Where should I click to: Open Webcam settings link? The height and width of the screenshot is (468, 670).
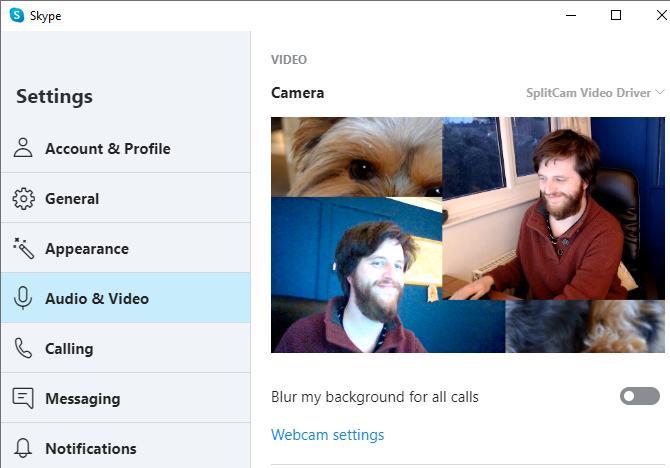327,435
